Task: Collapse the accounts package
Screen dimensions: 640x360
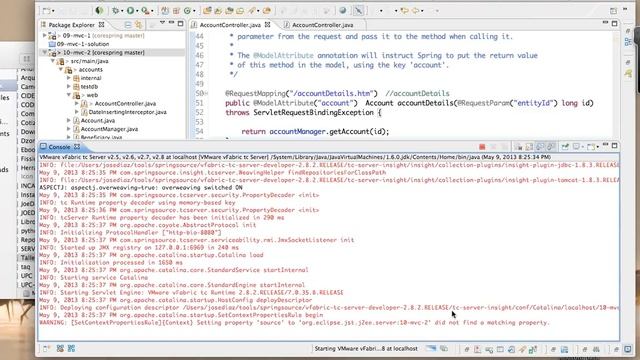Action: (x=61, y=70)
